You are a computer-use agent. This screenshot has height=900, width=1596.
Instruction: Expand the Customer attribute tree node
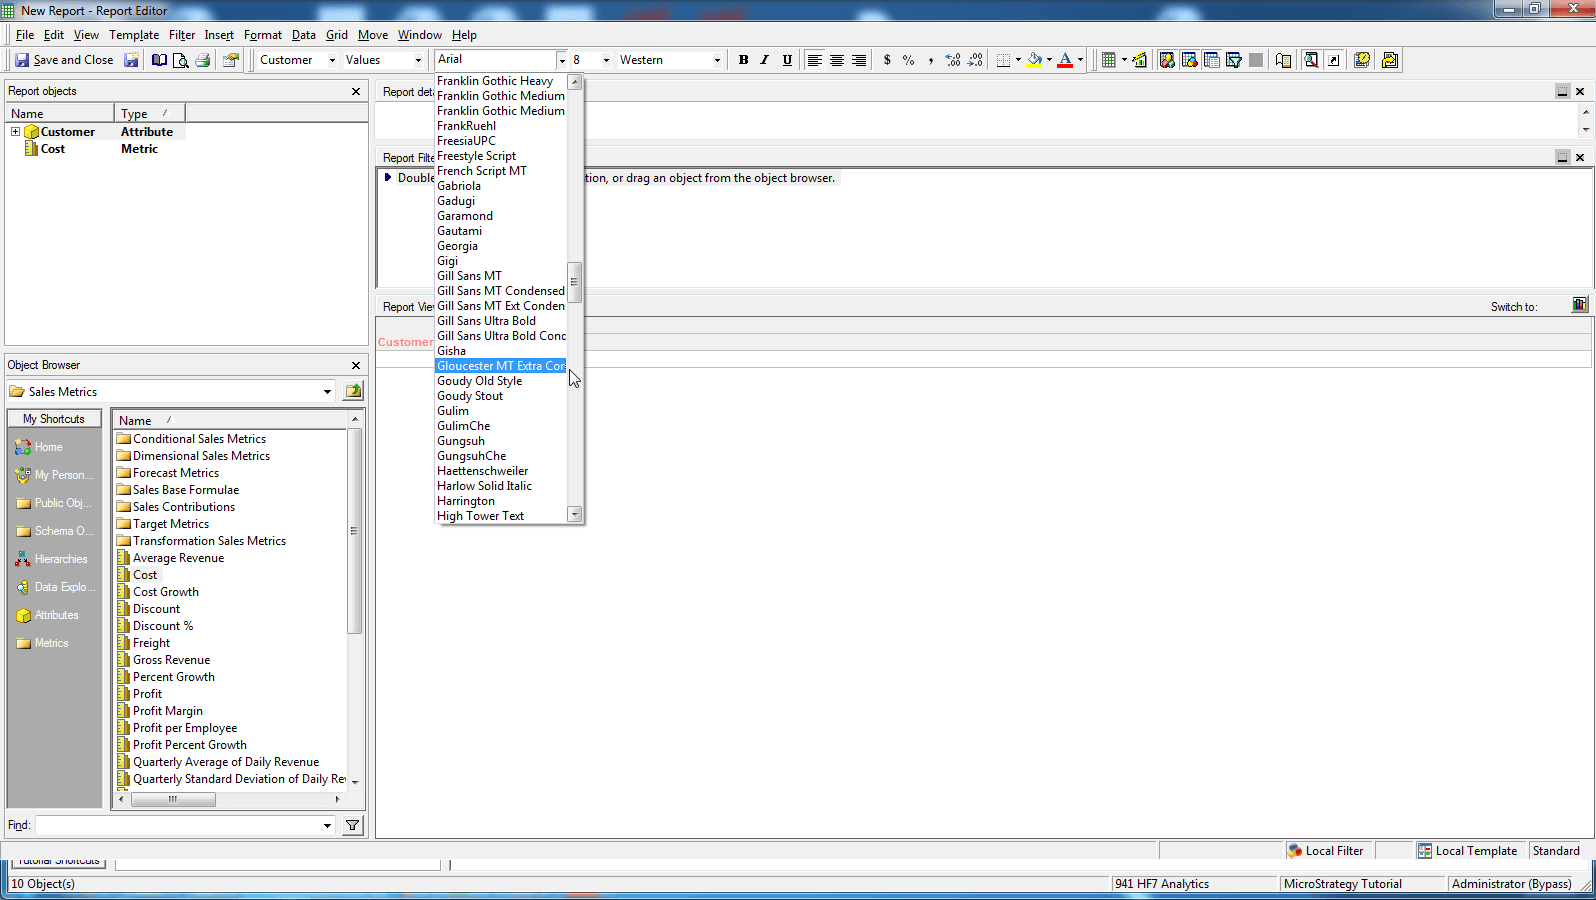(x=15, y=132)
